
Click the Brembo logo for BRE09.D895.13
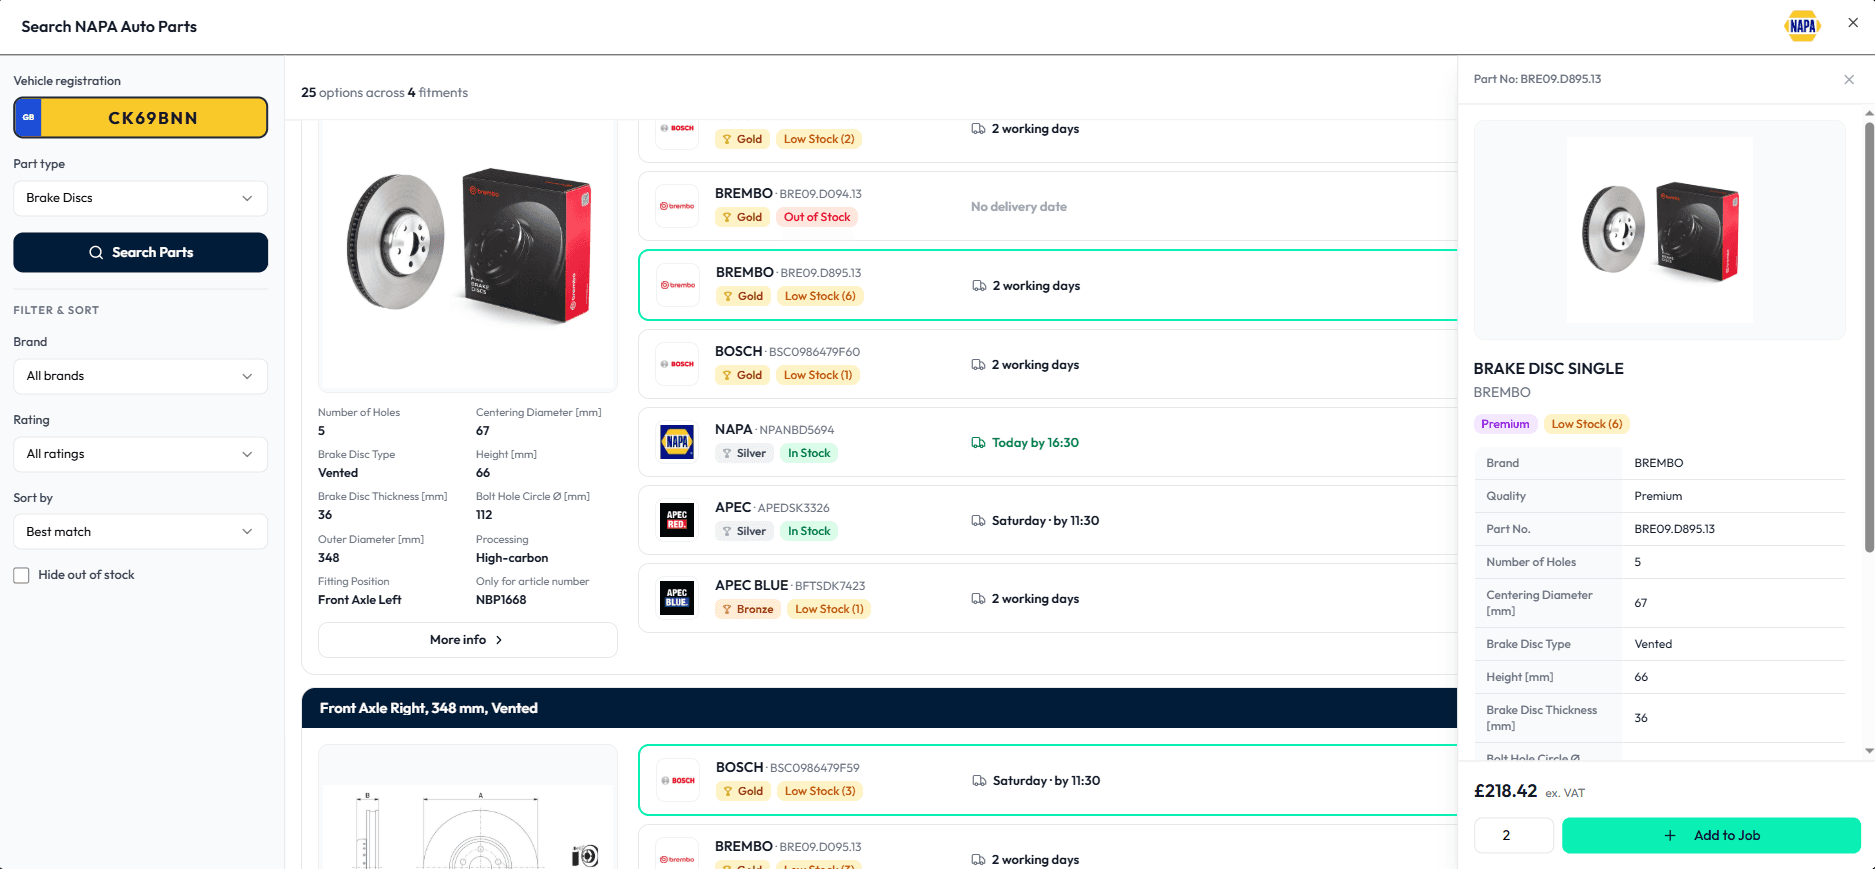(x=678, y=285)
